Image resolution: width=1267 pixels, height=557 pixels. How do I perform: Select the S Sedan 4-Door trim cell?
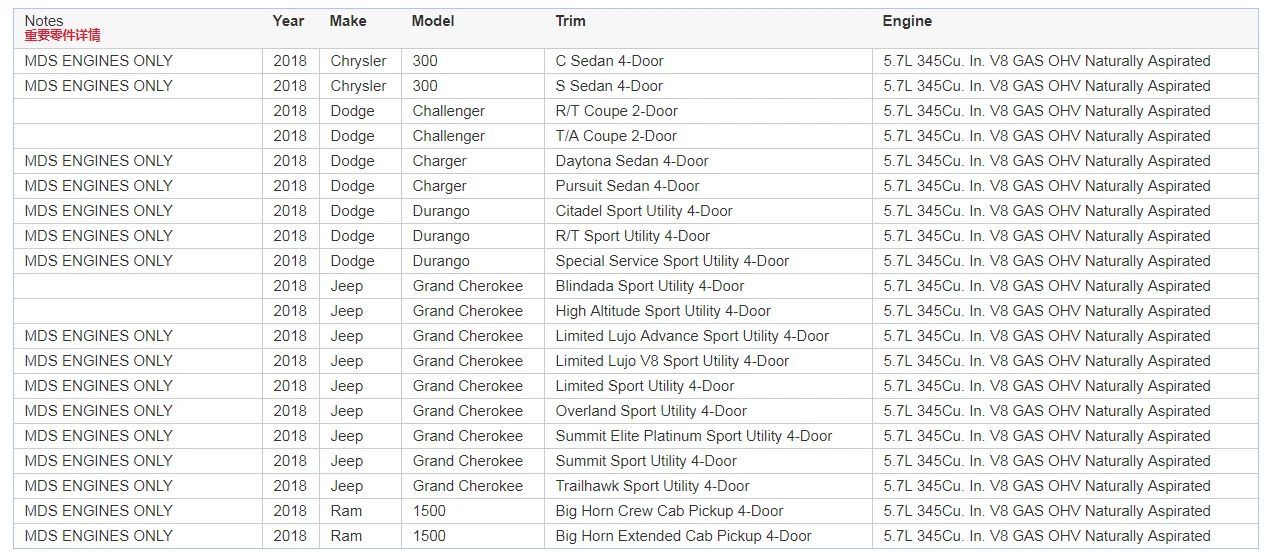(609, 86)
